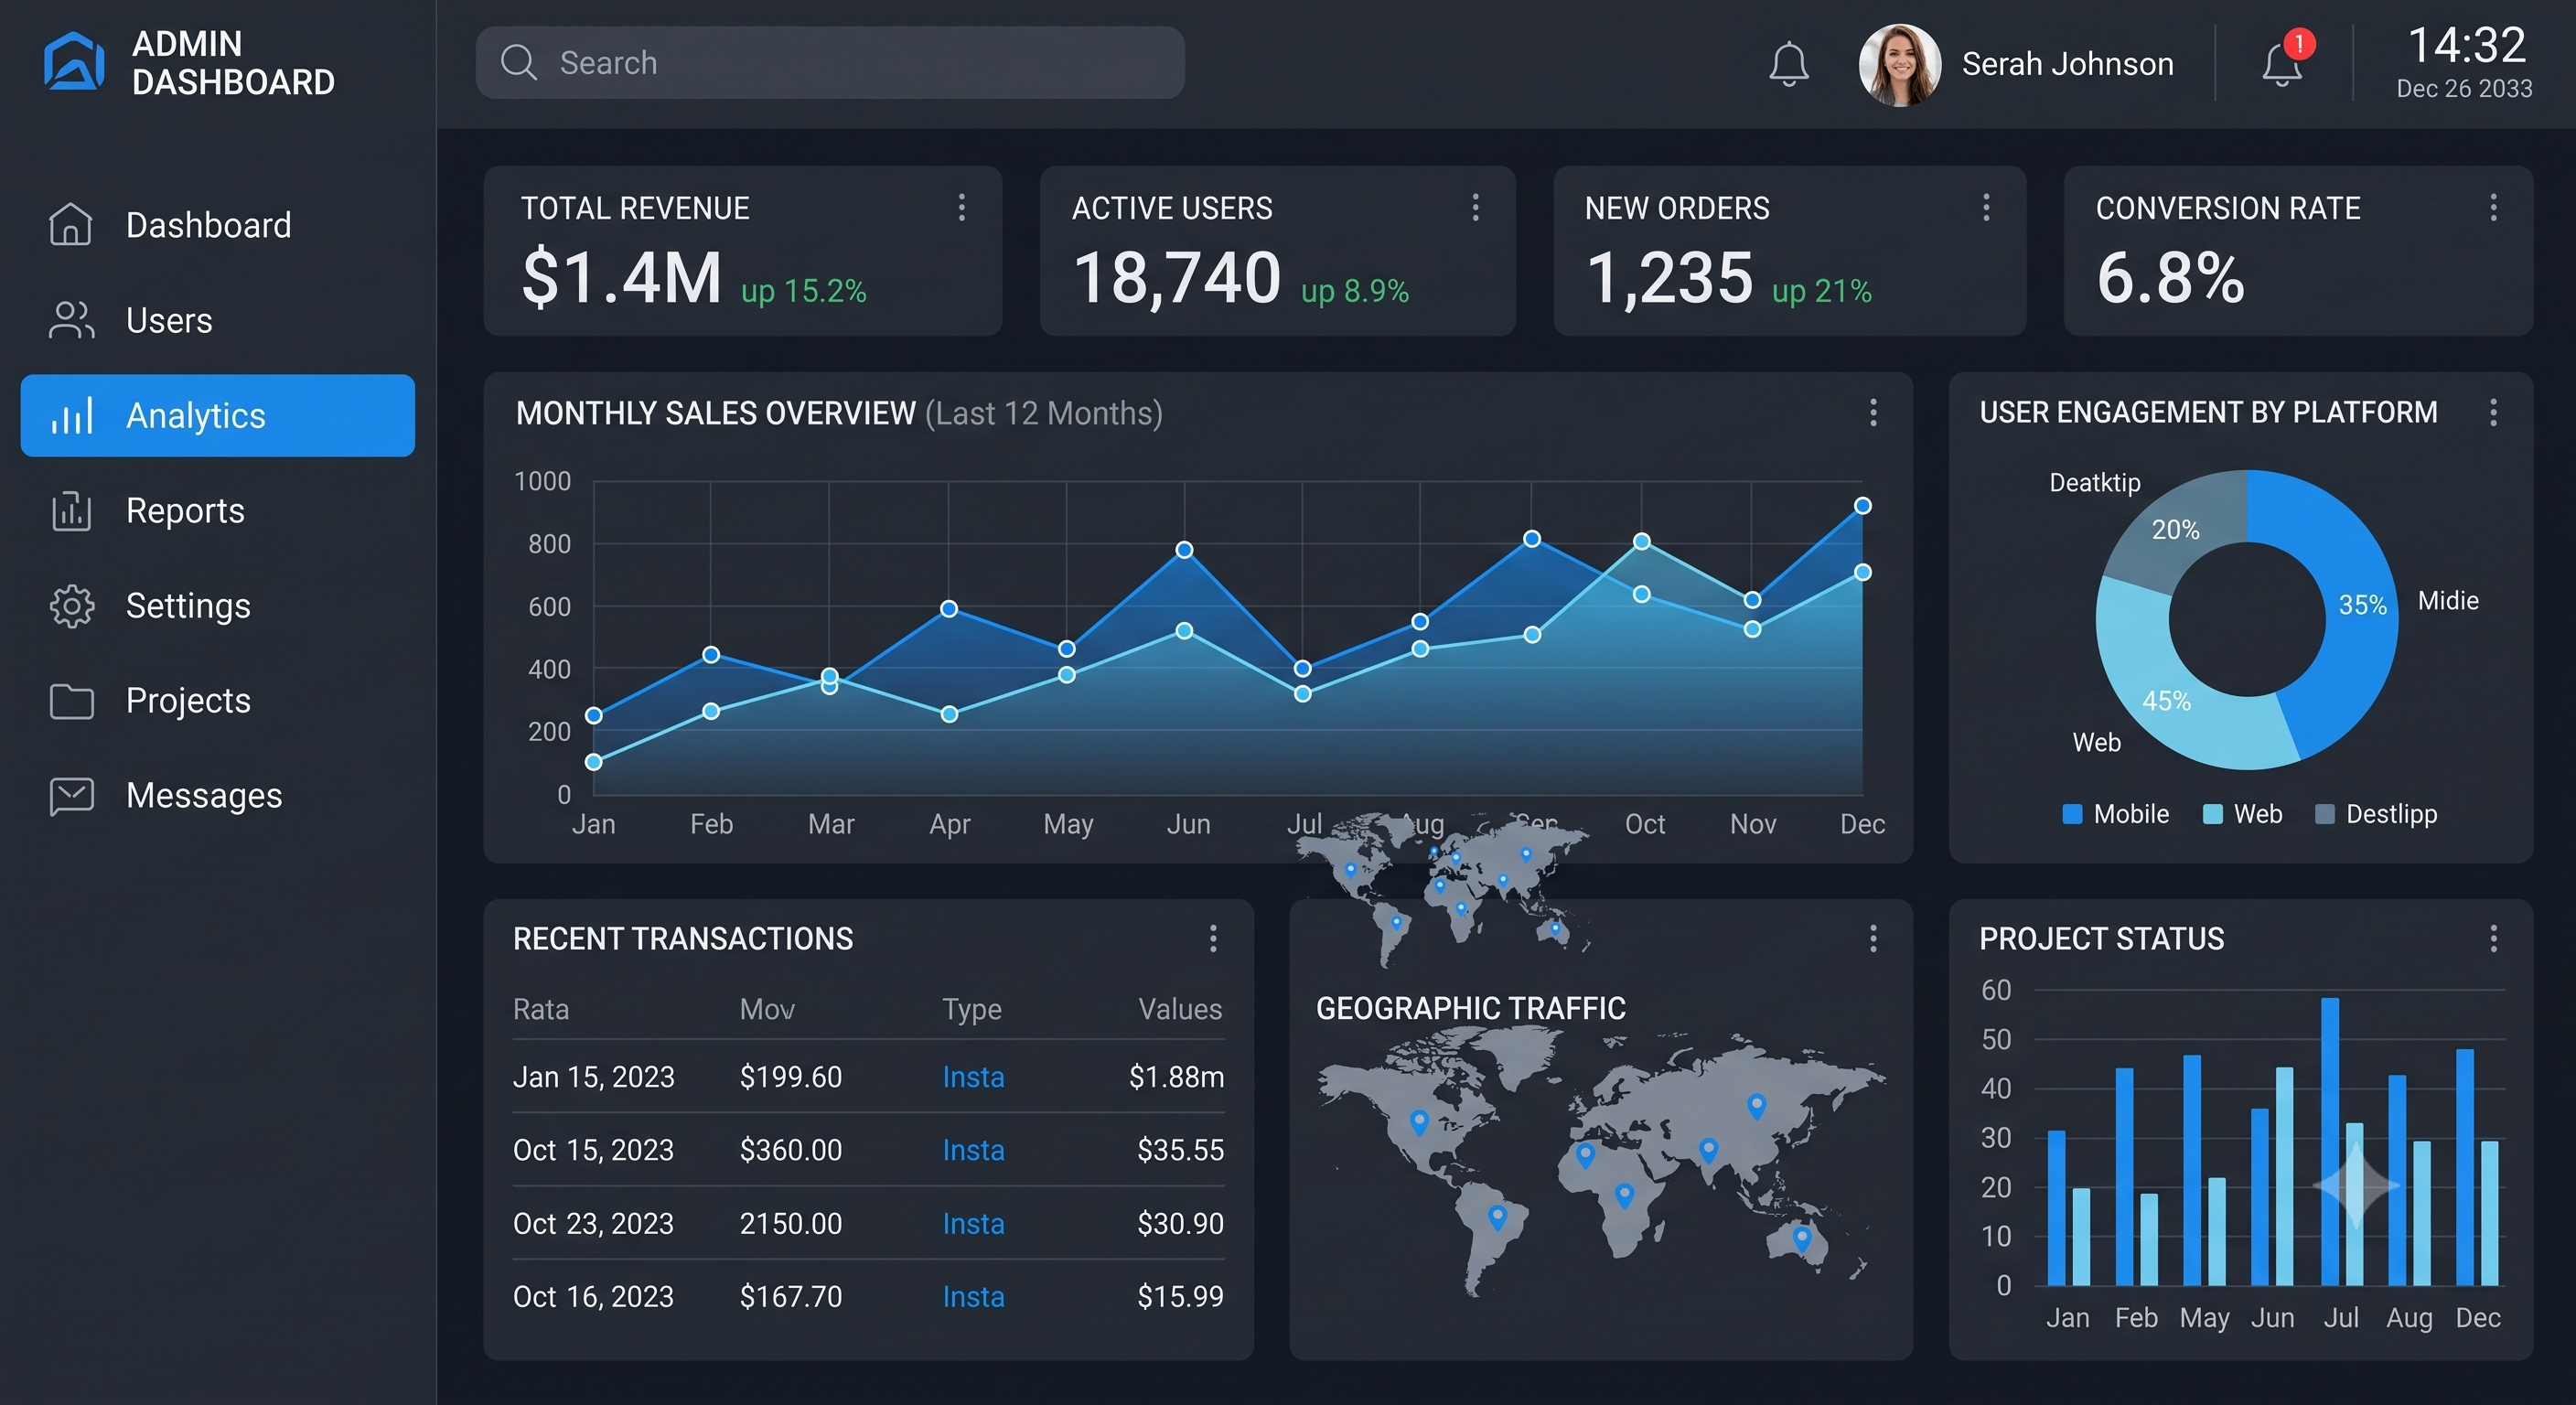
Task: Click the Settings gear icon
Action: [71, 606]
